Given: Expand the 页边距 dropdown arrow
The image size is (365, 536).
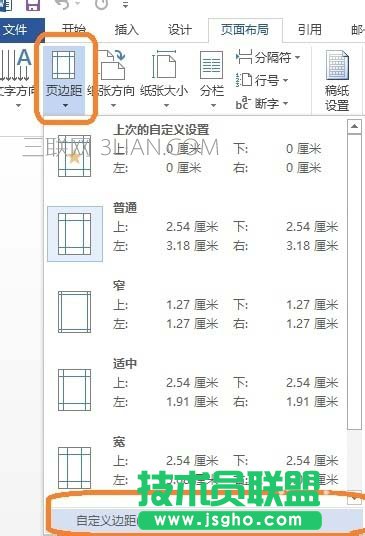Looking at the screenshot, I should (x=65, y=106).
